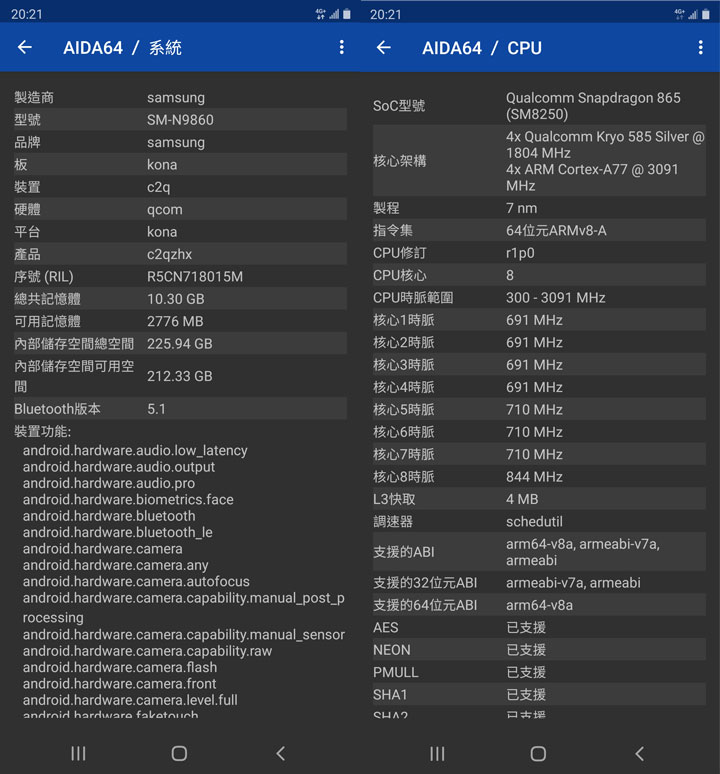Select android.hardware.camera.front entry

point(119,683)
